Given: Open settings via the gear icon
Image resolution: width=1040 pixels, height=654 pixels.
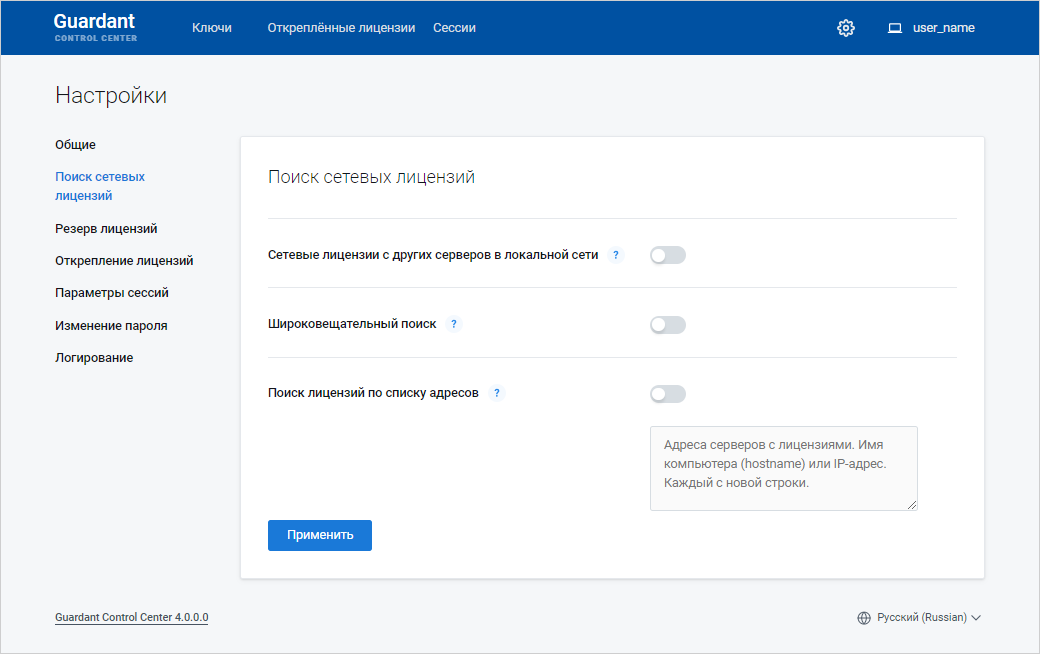Looking at the screenshot, I should click(846, 28).
